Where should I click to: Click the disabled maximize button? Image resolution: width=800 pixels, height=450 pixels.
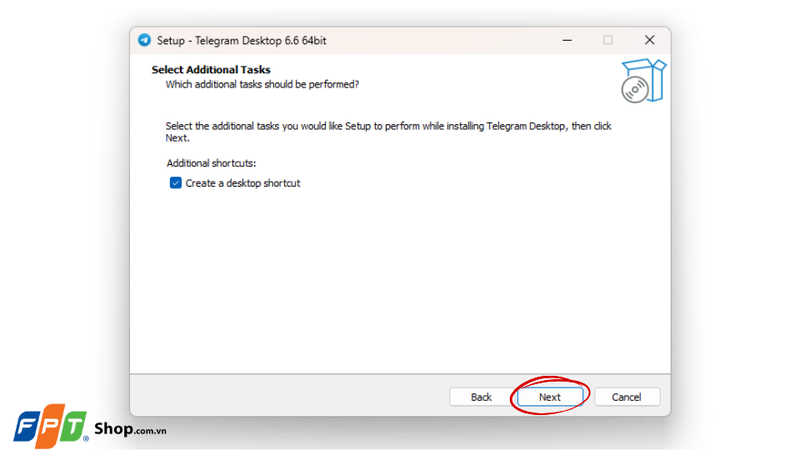[608, 40]
